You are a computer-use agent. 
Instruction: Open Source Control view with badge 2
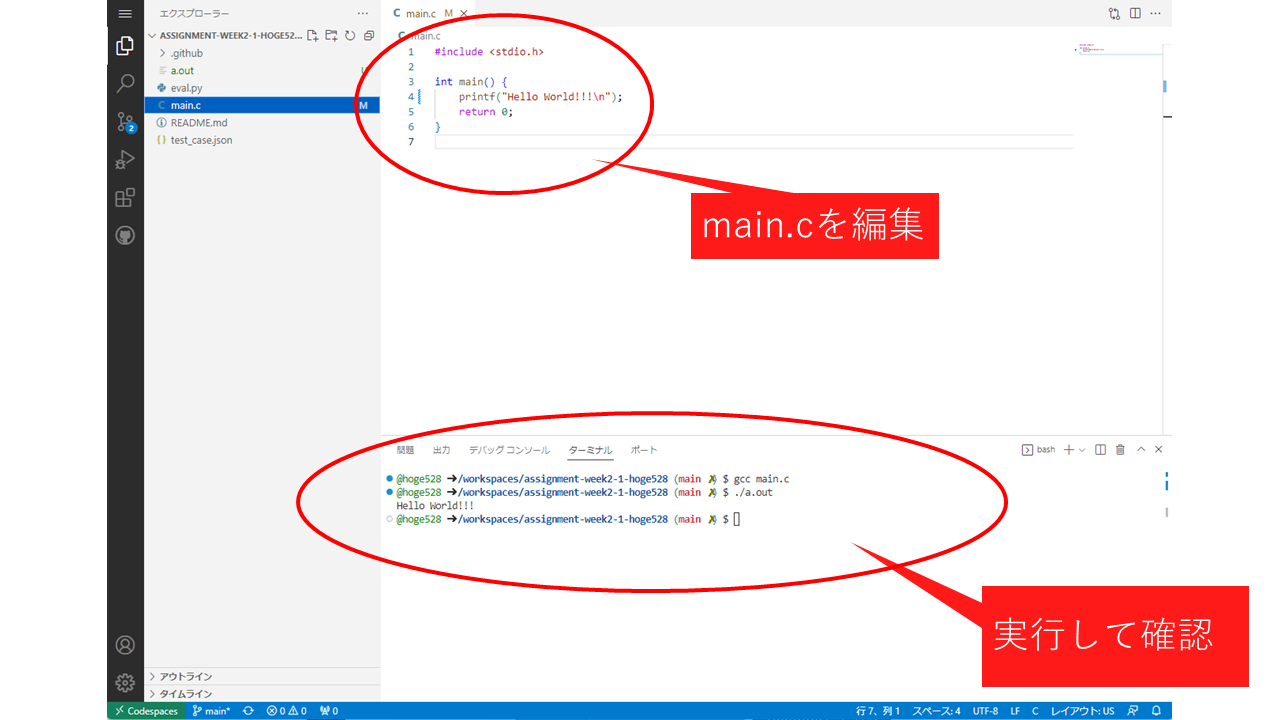(x=125, y=122)
